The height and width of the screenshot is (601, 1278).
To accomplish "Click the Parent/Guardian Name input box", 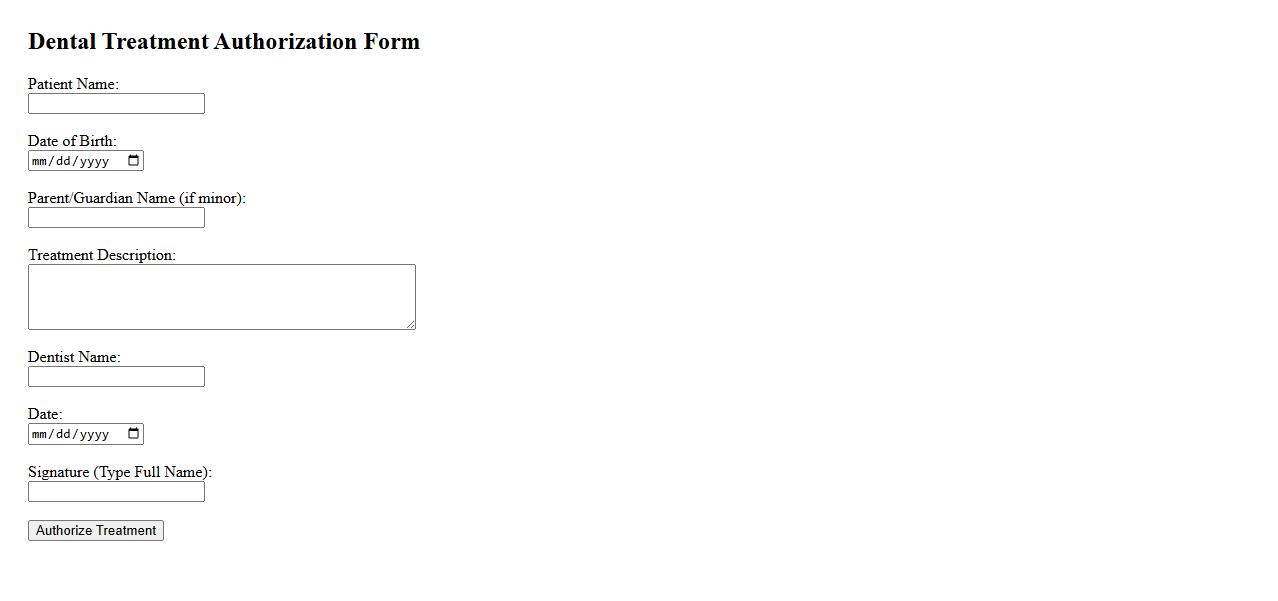I will pyautogui.click(x=116, y=218).
